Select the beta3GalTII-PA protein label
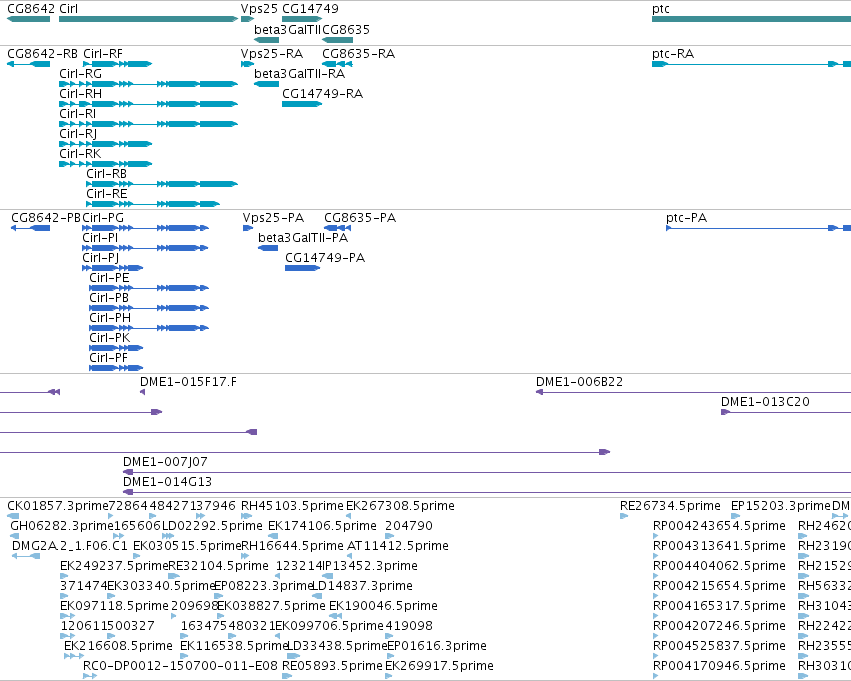 click(303, 238)
